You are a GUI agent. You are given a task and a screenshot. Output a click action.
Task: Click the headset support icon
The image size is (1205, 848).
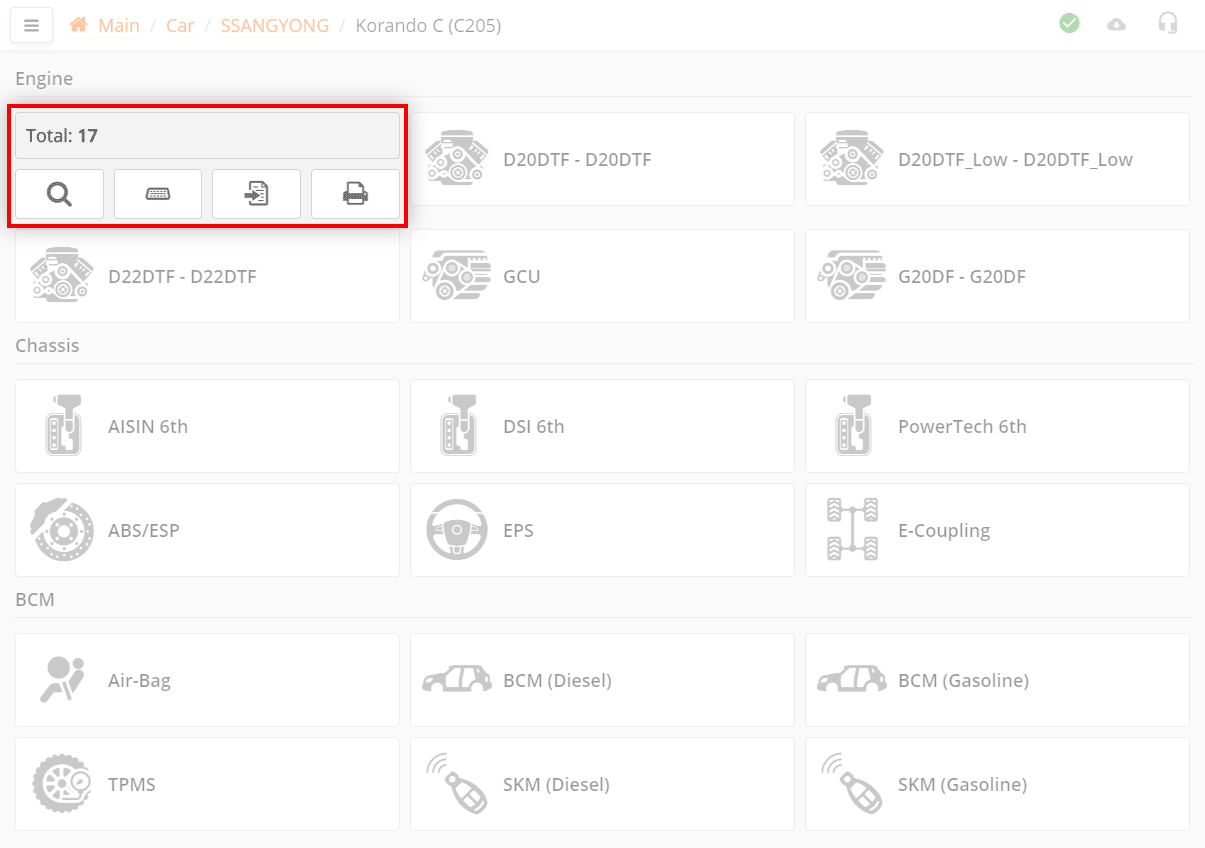point(1167,23)
